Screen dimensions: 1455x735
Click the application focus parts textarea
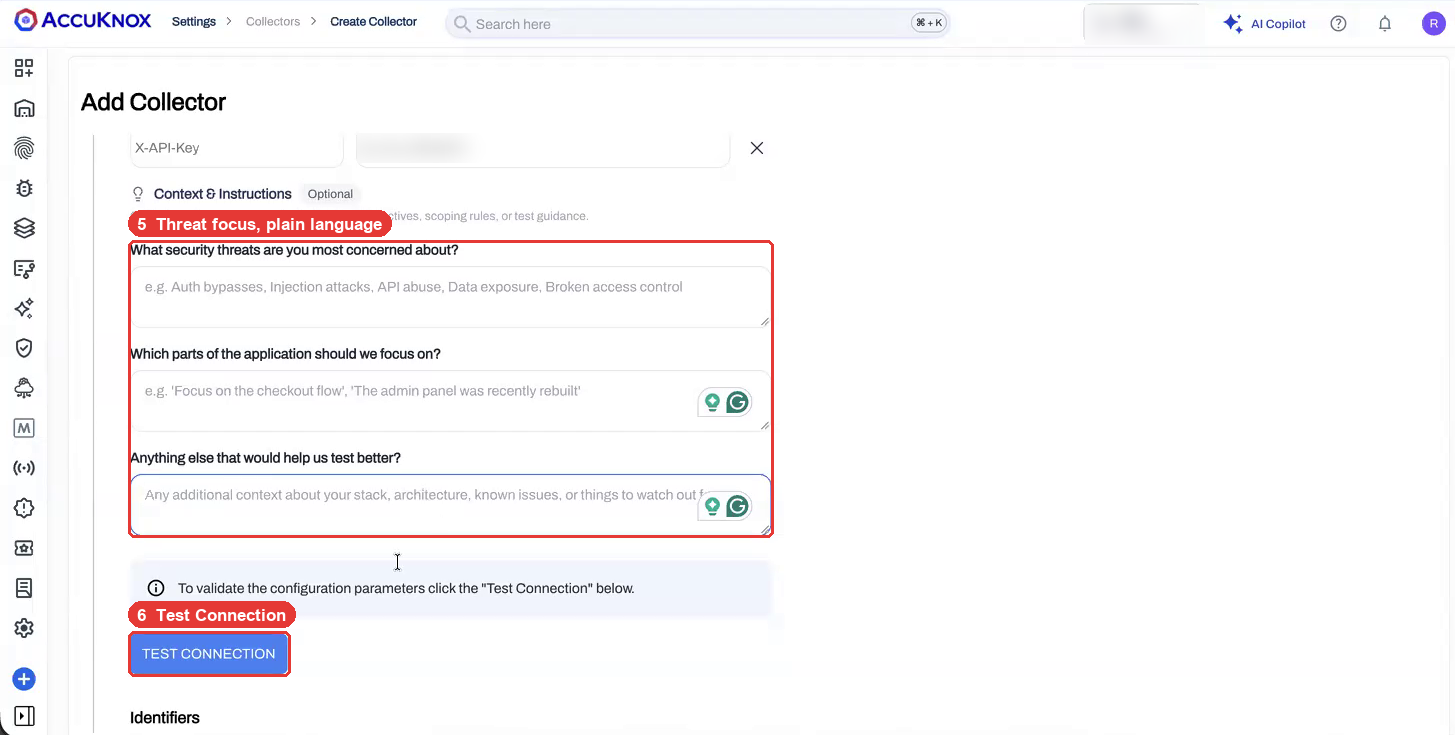450,400
